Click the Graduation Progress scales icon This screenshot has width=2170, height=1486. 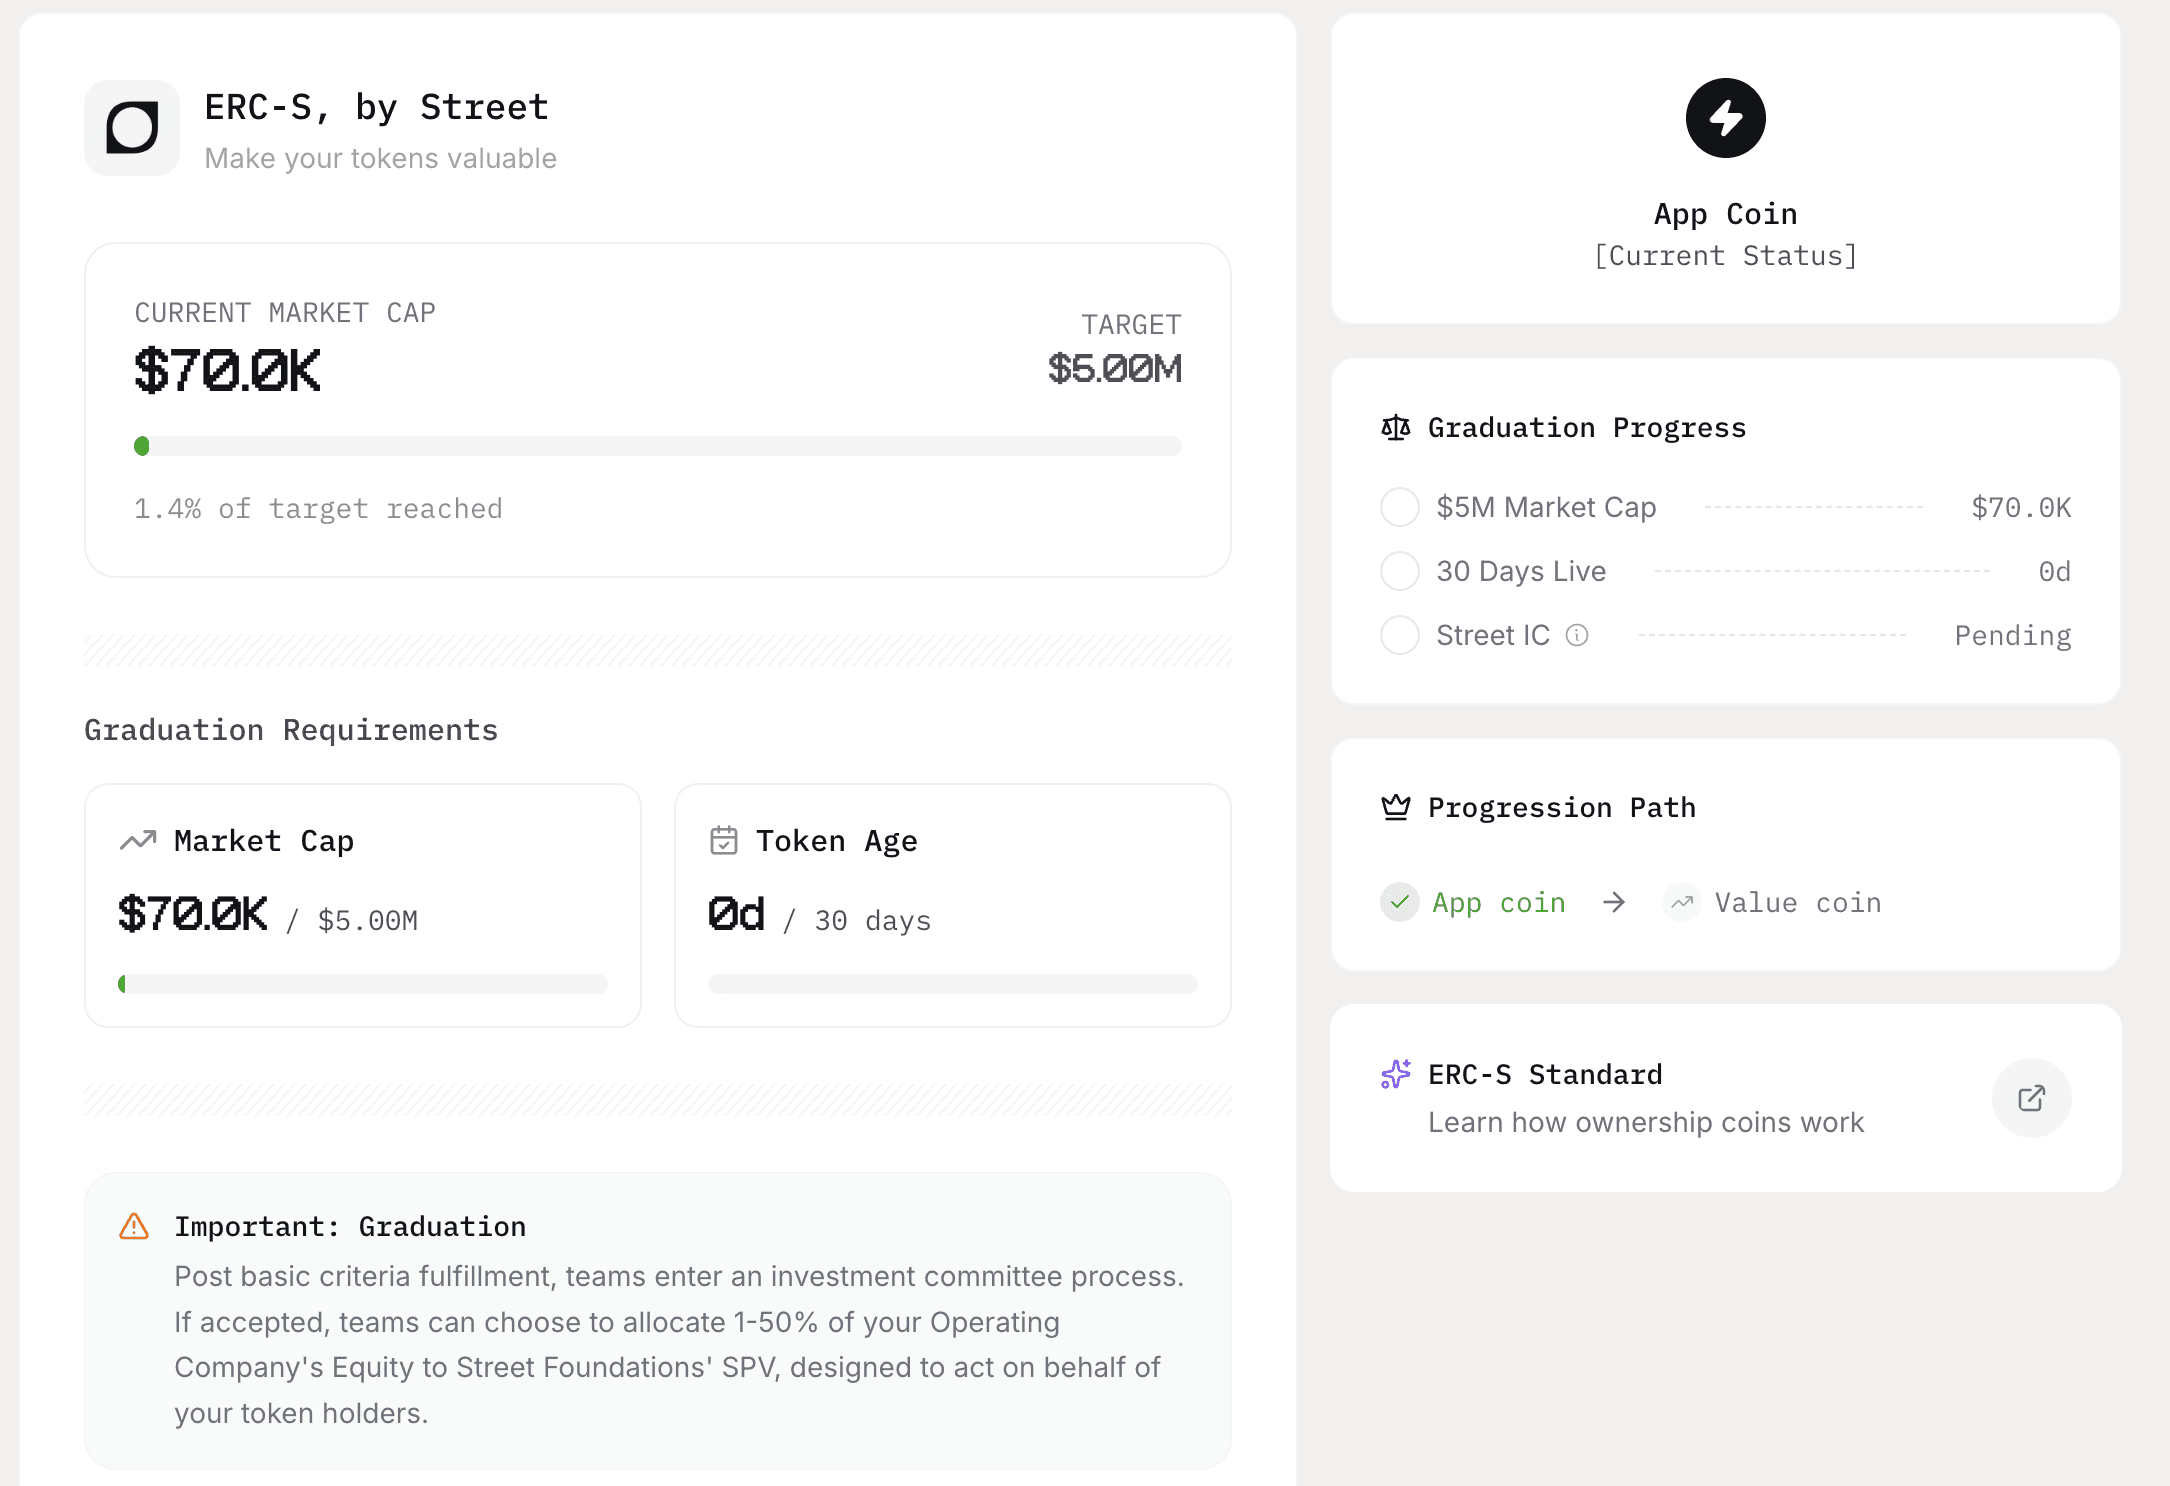pyautogui.click(x=1395, y=428)
